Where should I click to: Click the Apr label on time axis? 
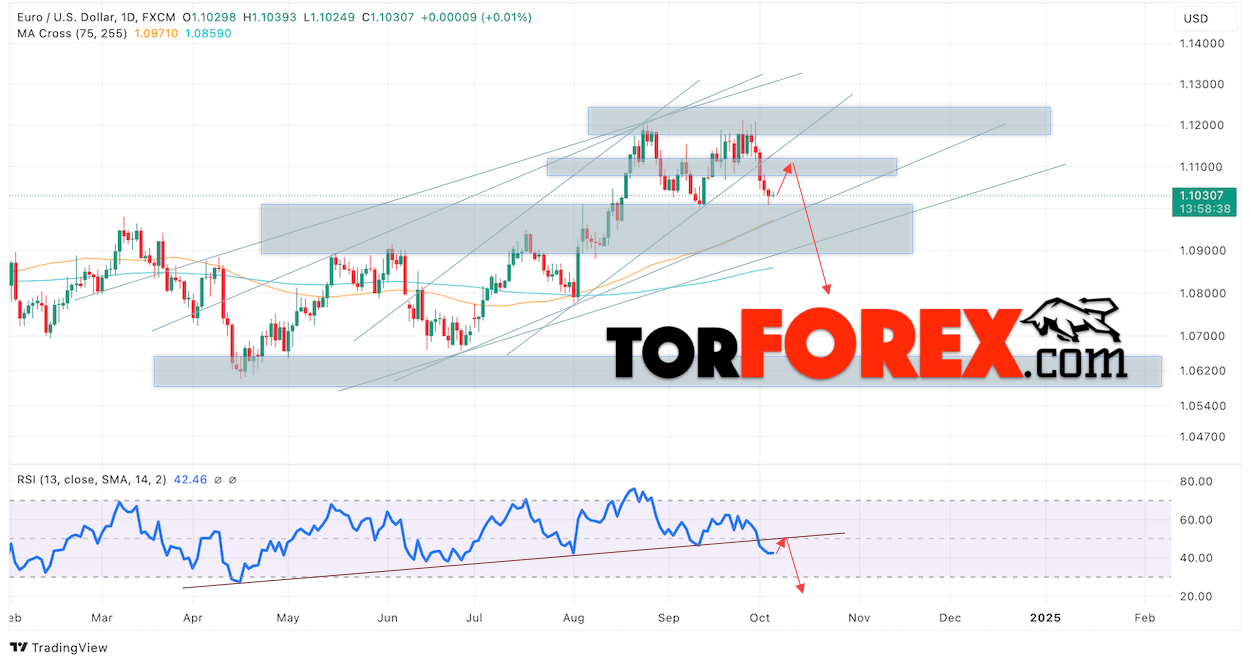tap(195, 618)
